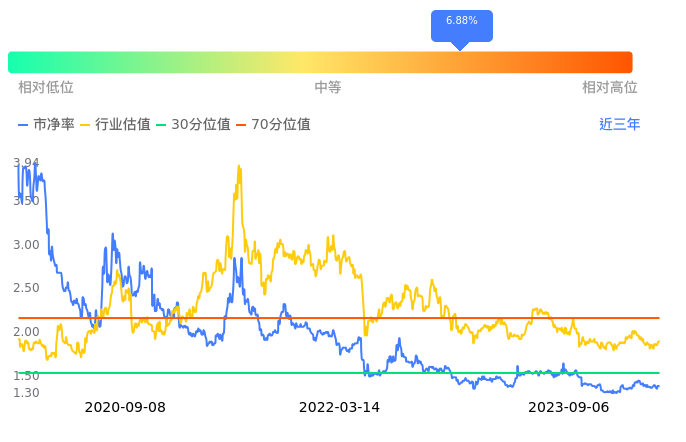Select the 相对低位 label
The width and height of the screenshot is (686, 442).
[46, 88]
